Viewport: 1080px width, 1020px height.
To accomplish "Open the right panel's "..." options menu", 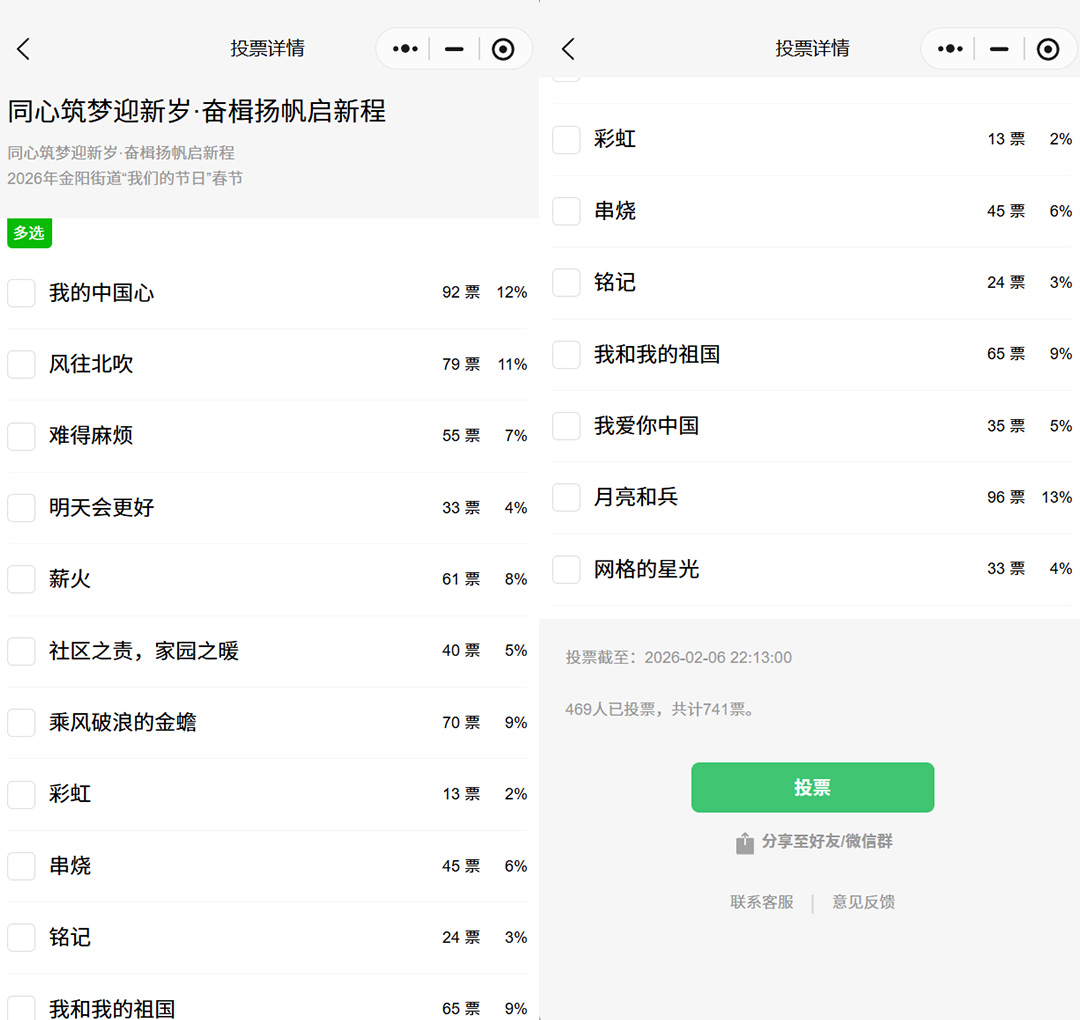I will [949, 48].
